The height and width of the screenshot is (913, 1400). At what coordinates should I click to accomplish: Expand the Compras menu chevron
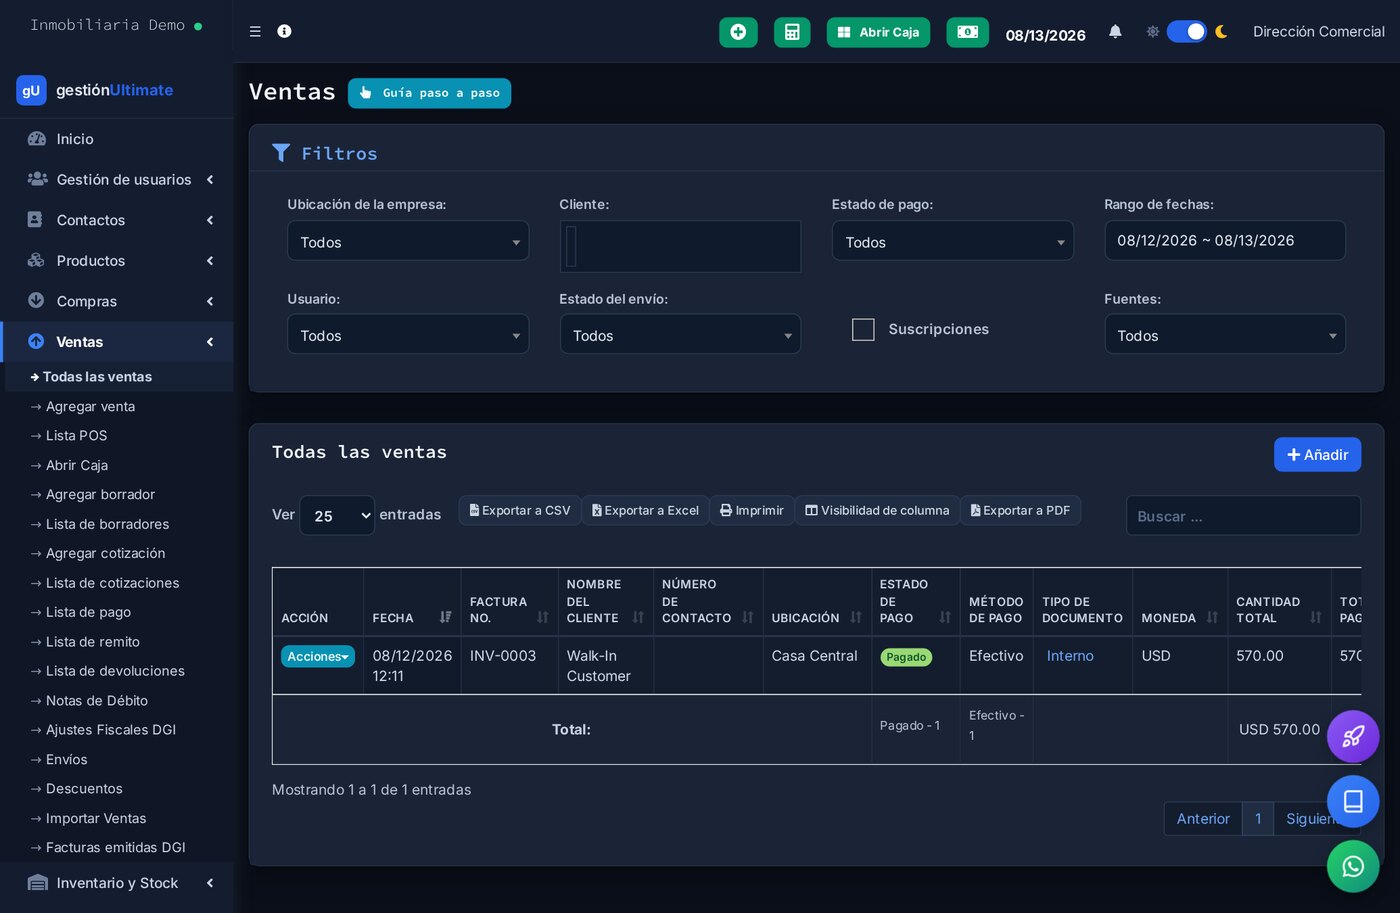coord(210,301)
